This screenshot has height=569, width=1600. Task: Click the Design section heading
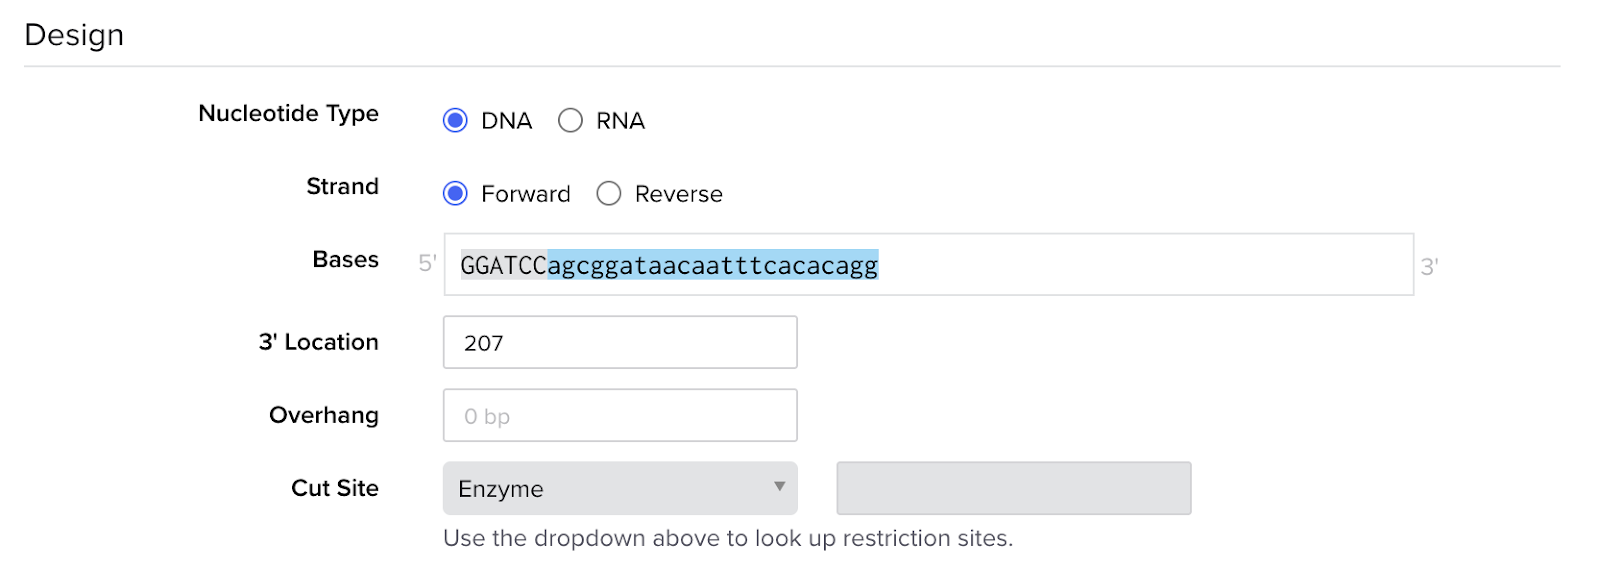click(x=74, y=35)
